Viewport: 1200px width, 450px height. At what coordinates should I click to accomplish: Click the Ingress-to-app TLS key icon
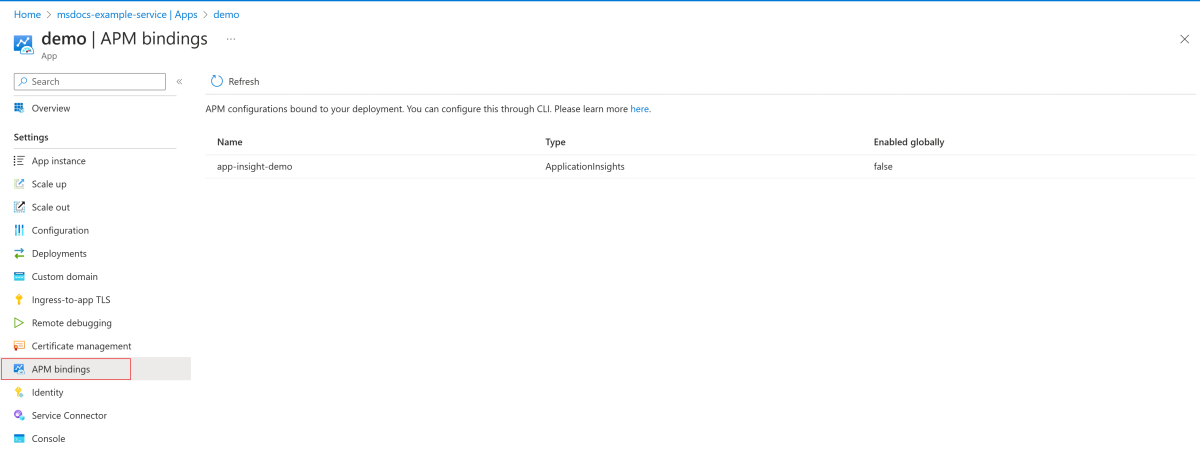click(19, 300)
